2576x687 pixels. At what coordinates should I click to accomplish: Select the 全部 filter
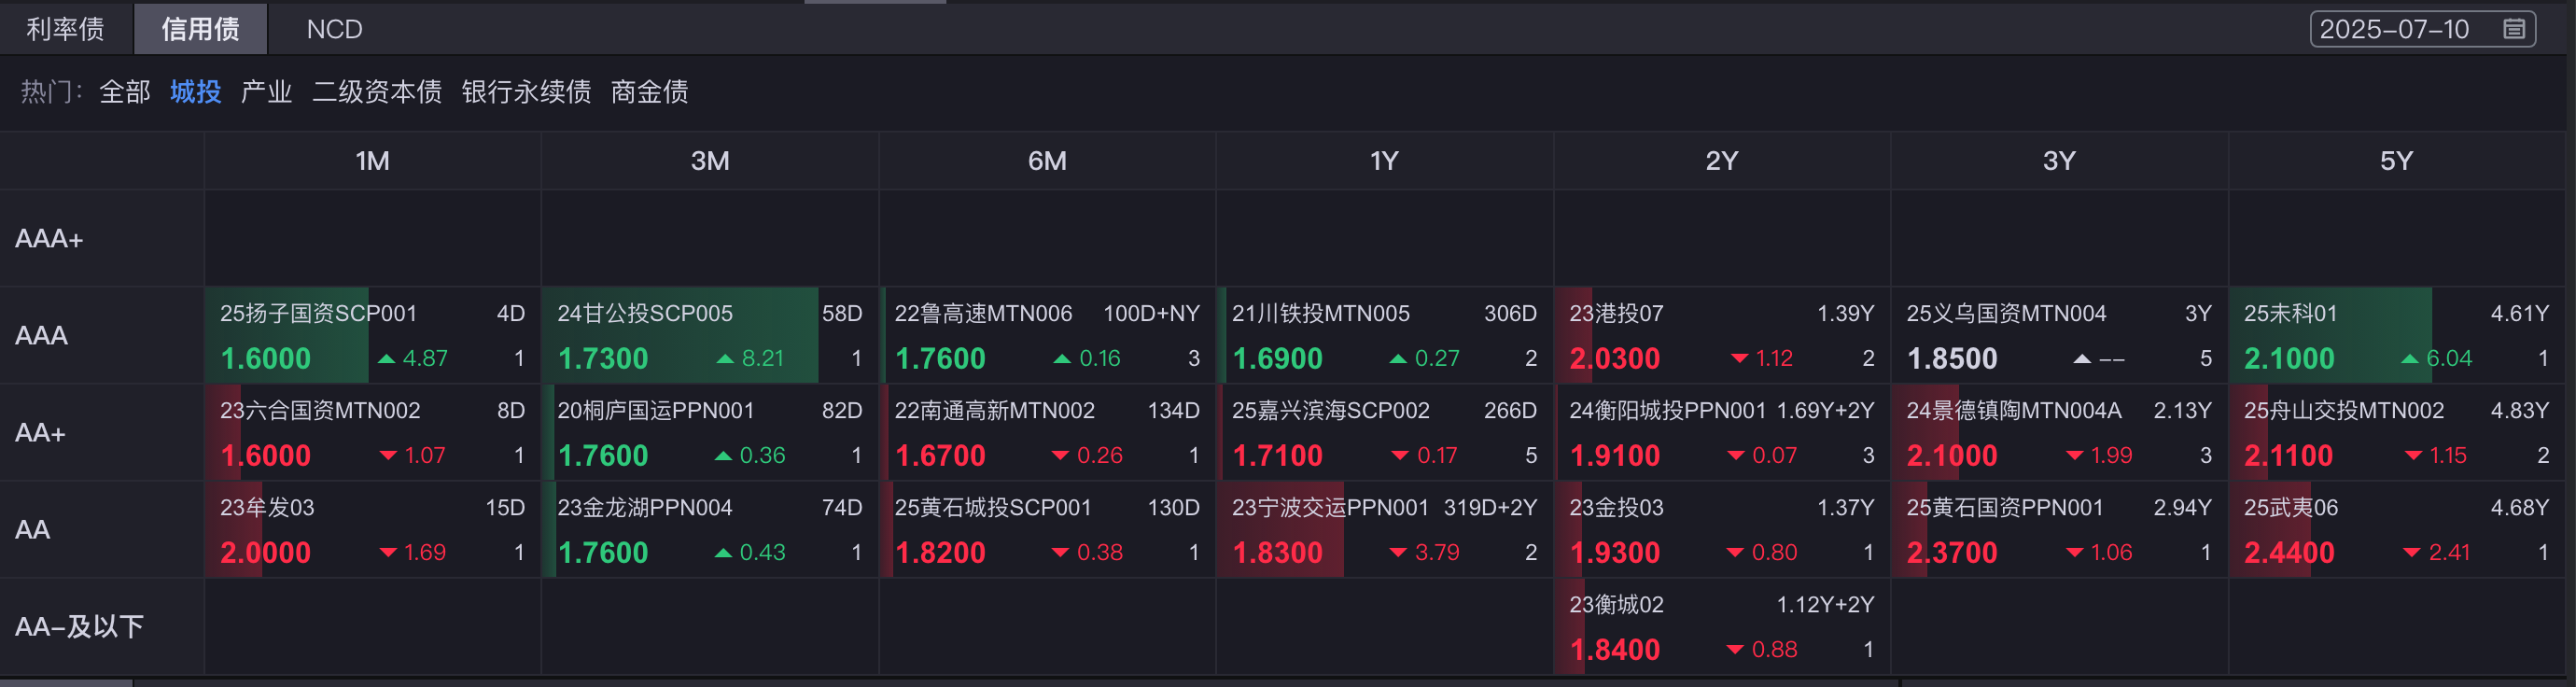pos(125,92)
